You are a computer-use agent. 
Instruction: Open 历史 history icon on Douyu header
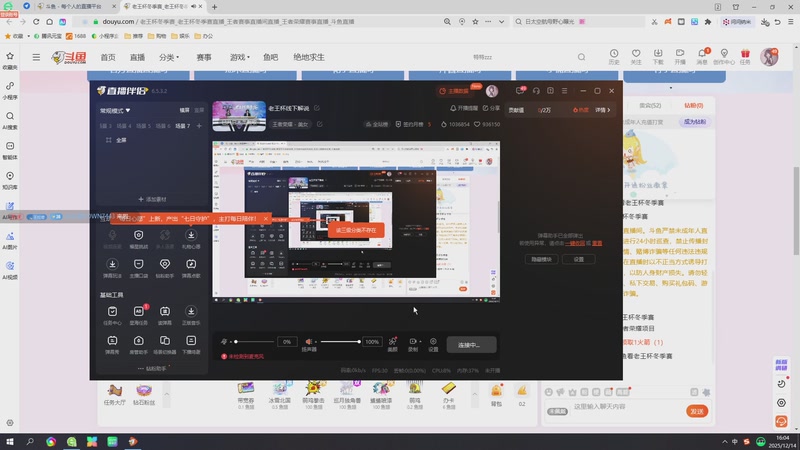click(x=614, y=57)
